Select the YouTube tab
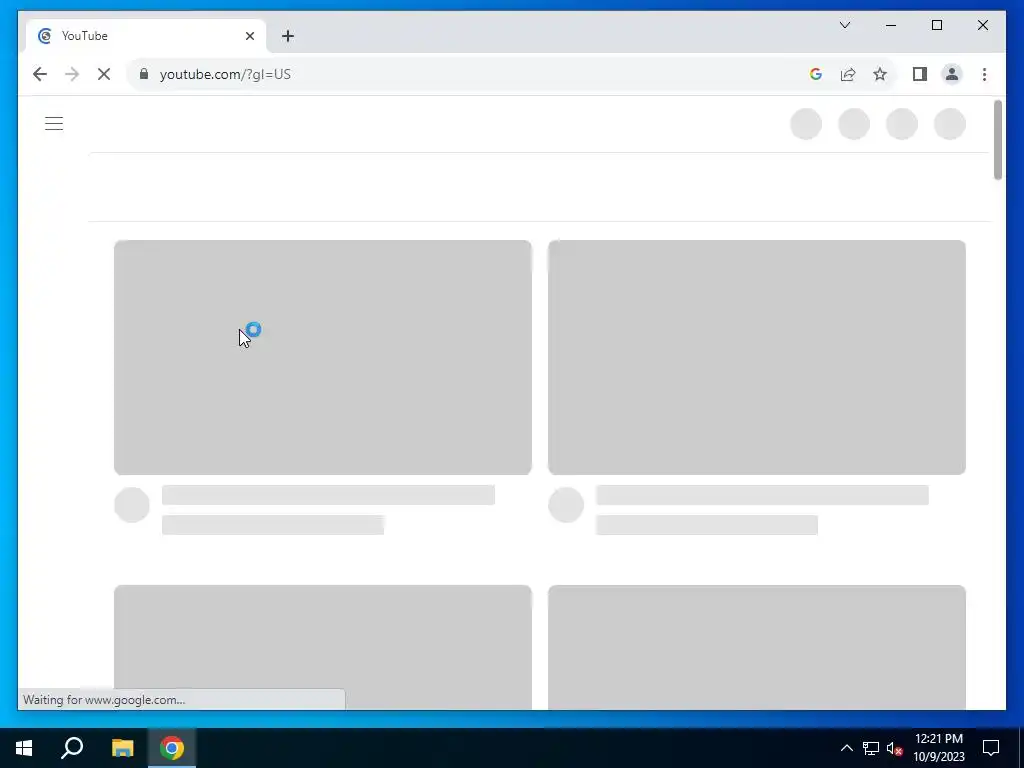Image resolution: width=1024 pixels, height=768 pixels. tap(146, 36)
